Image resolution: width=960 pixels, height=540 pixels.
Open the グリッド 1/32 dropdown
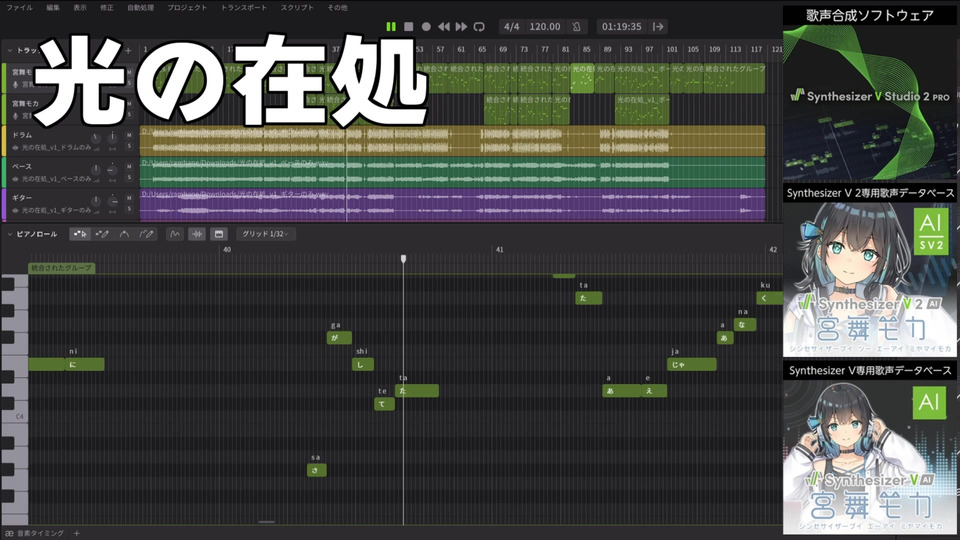coord(265,234)
